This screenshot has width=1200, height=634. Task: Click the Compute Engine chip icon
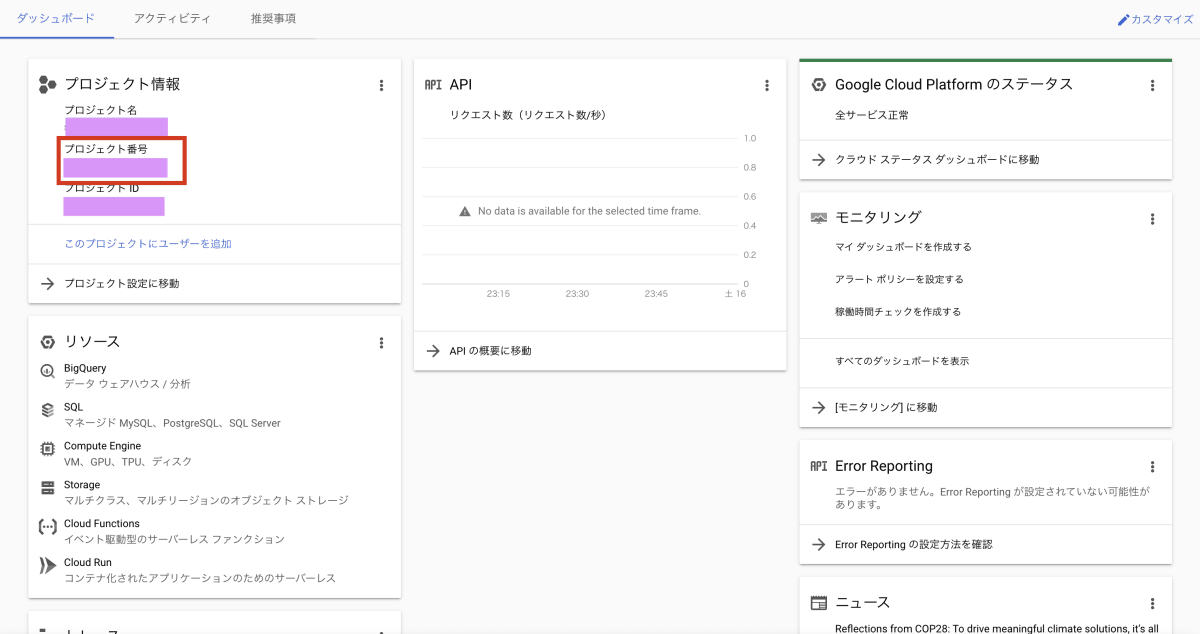[47, 449]
